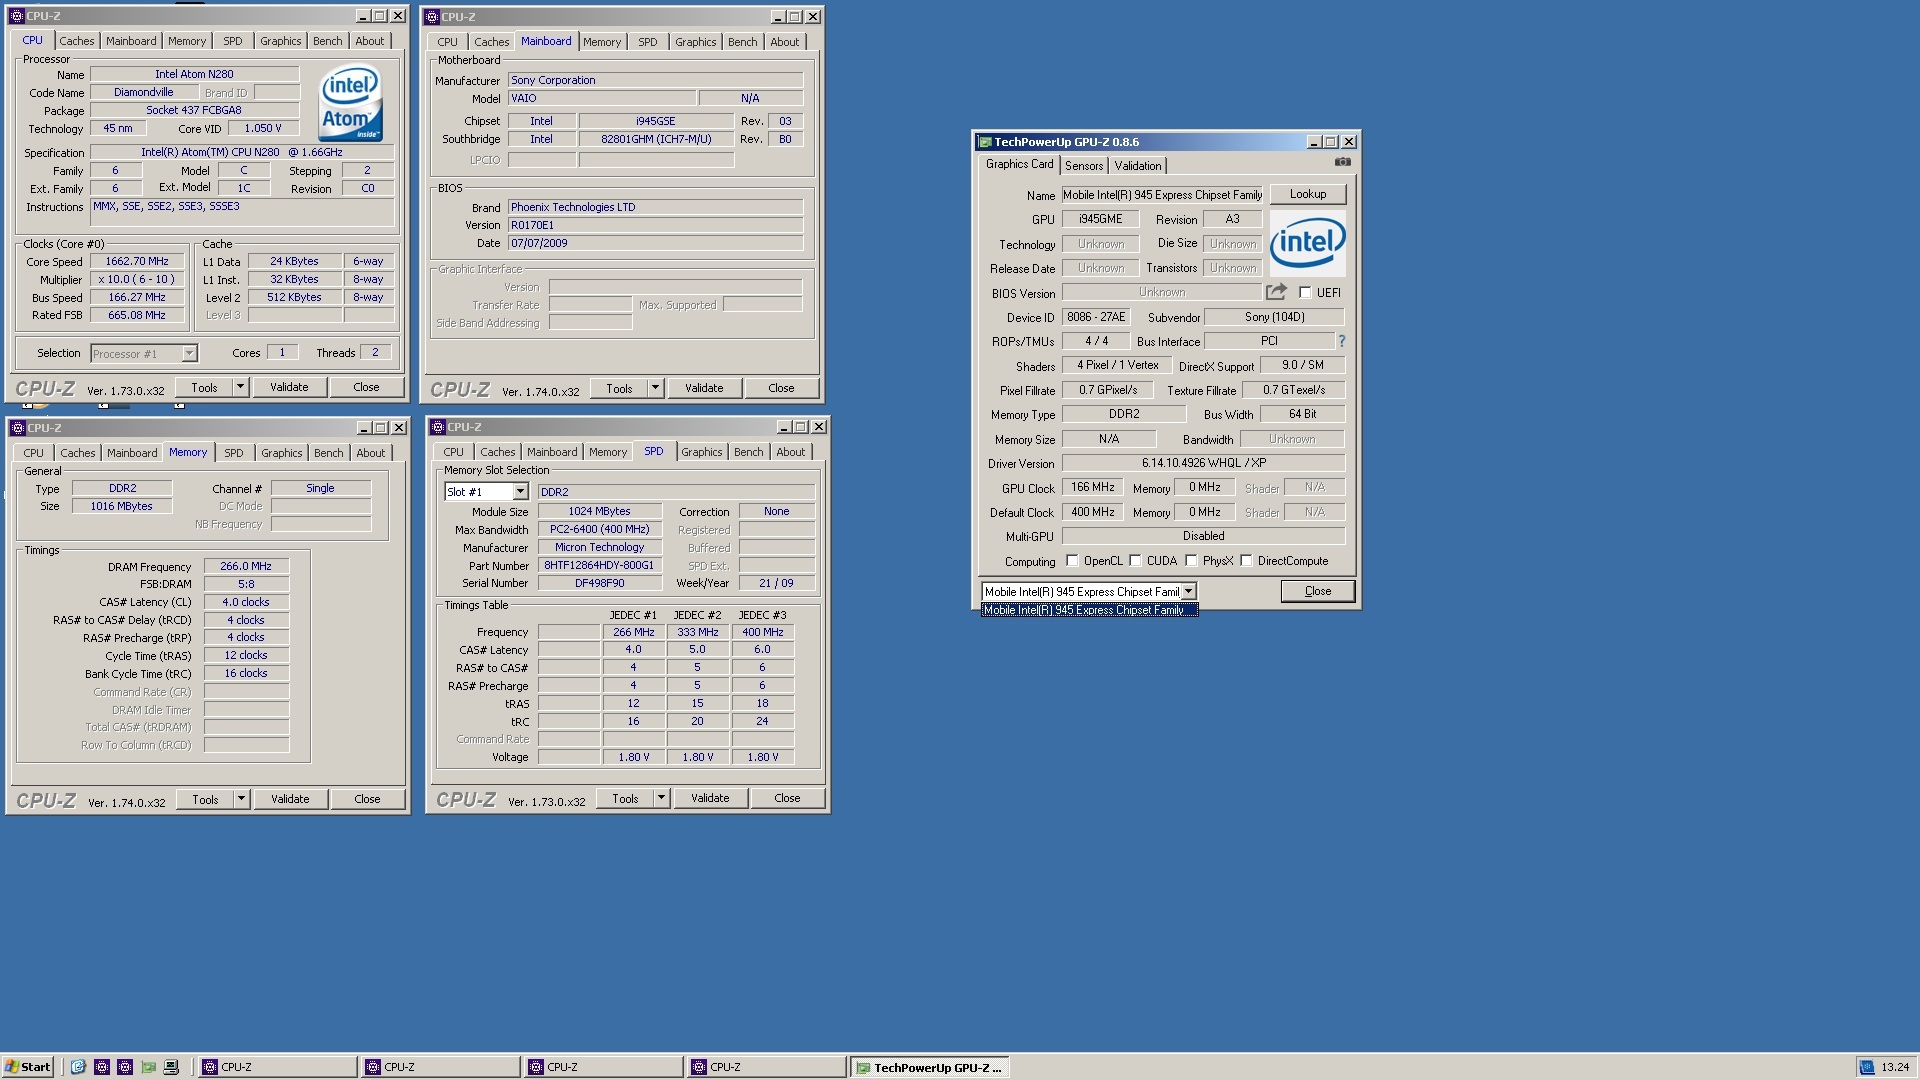Click the Lookup button in GPU-Z
The height and width of the screenshot is (1080, 1920).
coord(1308,194)
